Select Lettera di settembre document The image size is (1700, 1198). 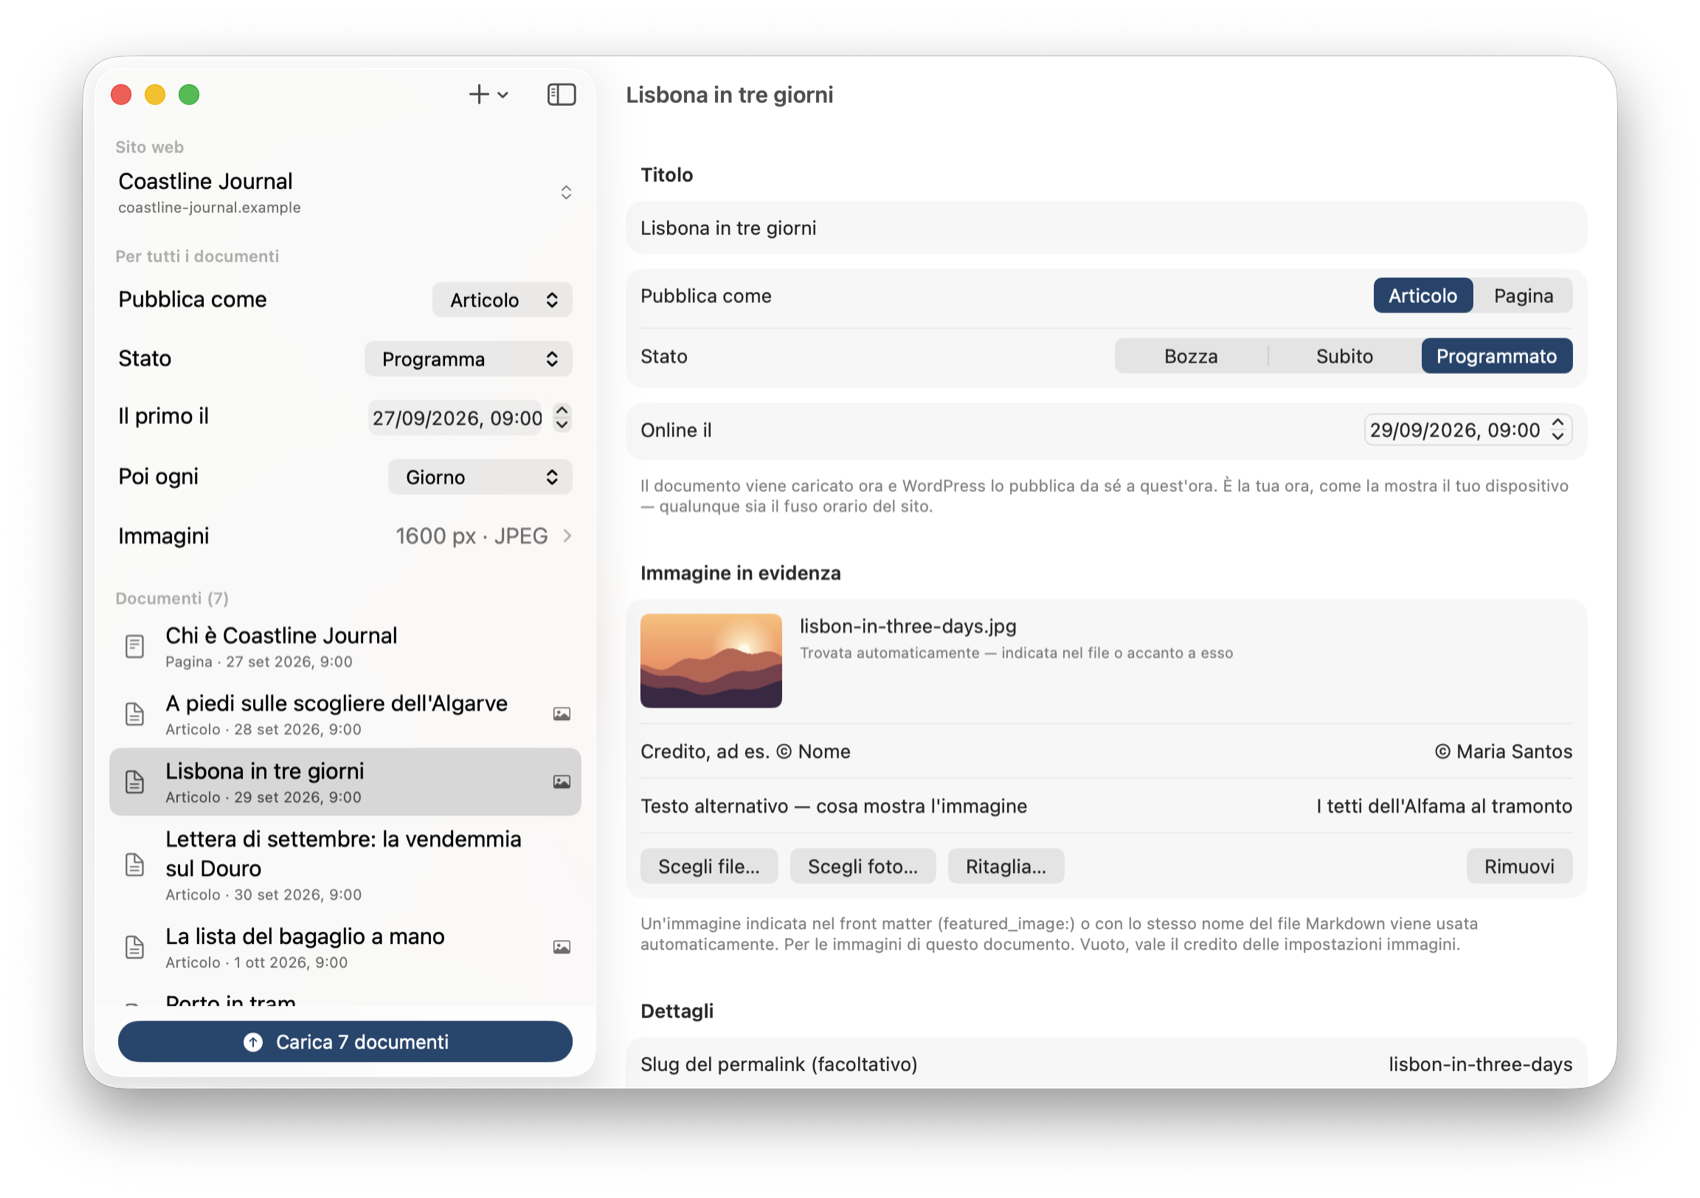pos(345,865)
